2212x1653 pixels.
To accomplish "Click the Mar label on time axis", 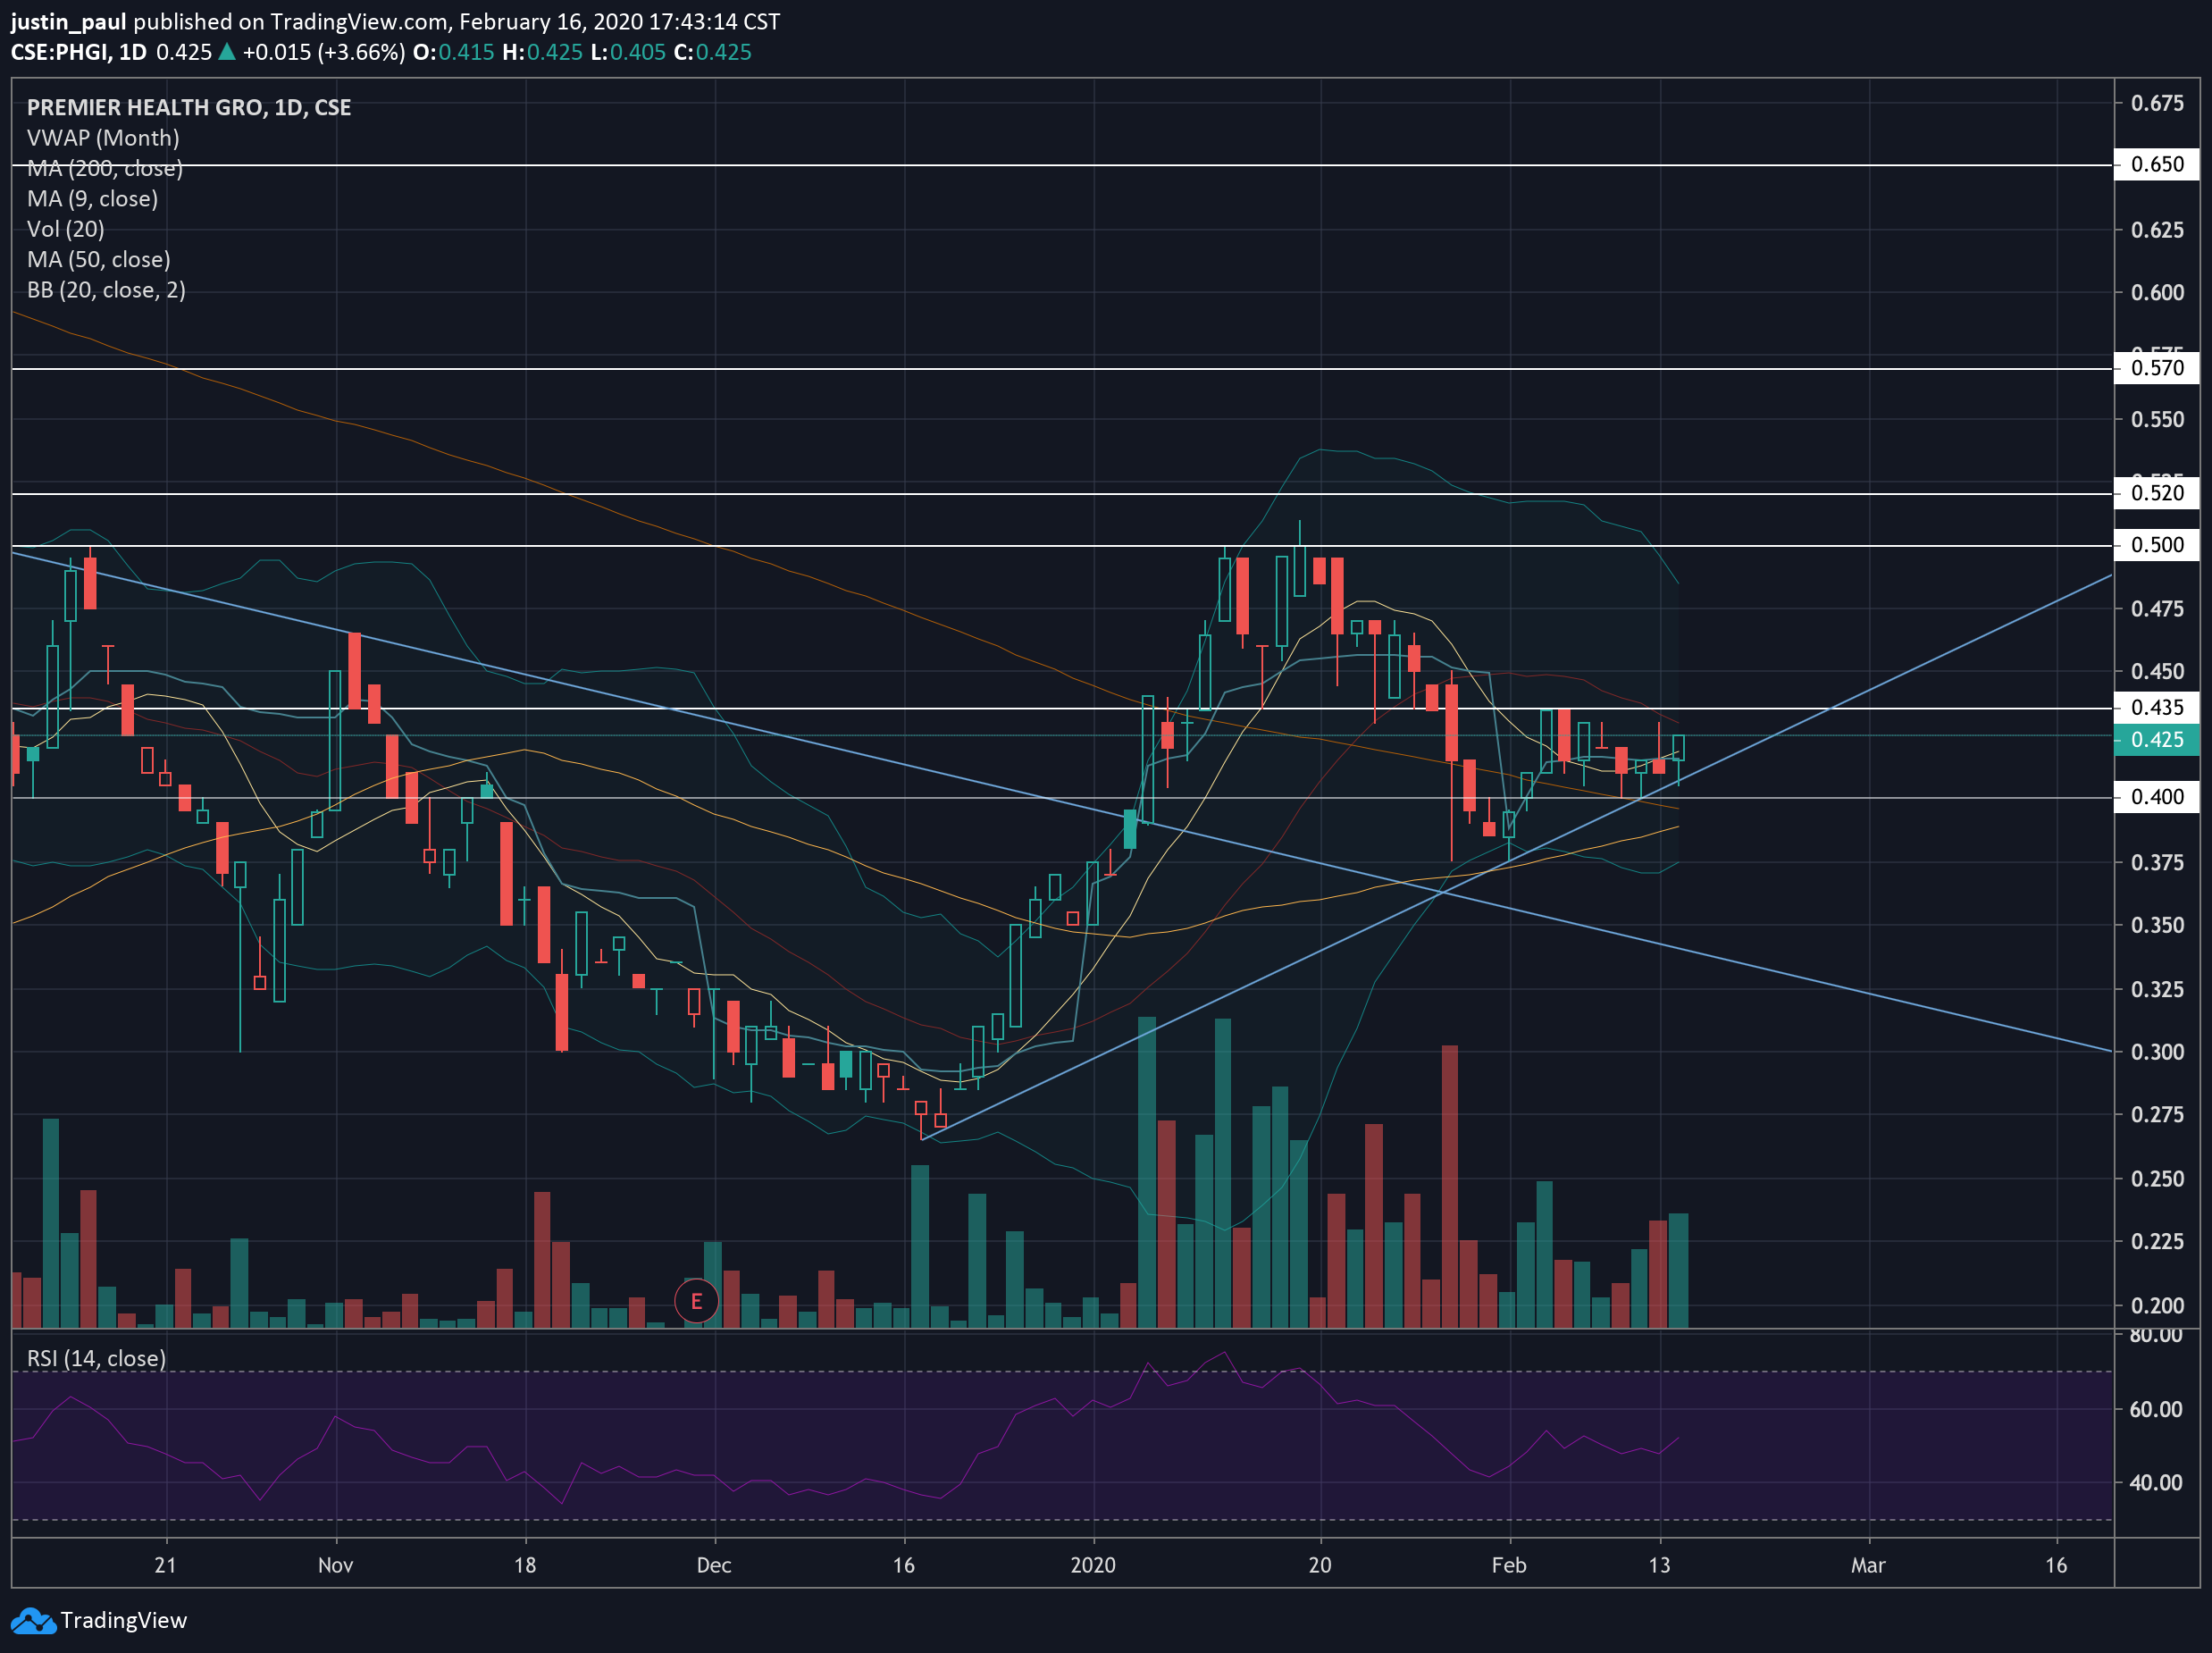I will (1868, 1565).
